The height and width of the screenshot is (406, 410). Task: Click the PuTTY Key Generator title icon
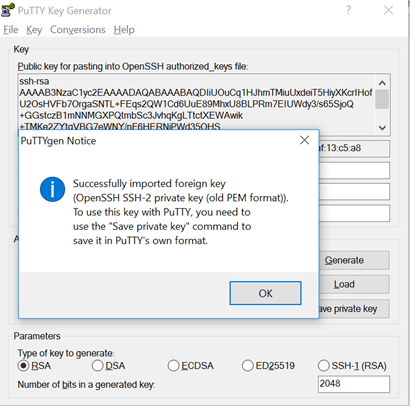tap(8, 10)
